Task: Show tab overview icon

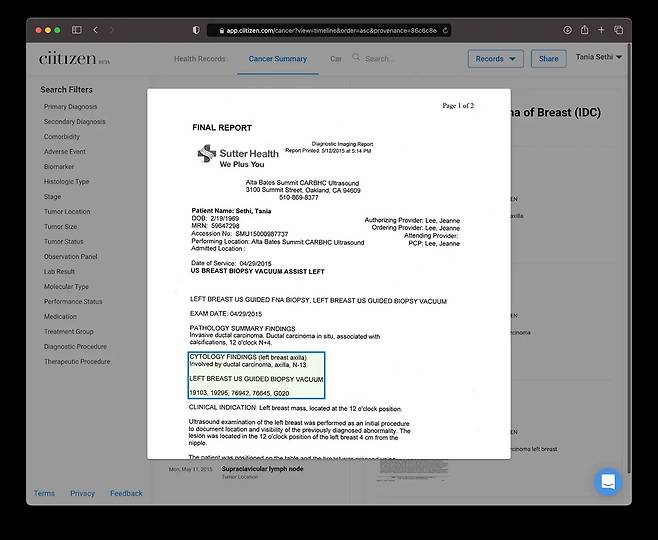Action: (x=618, y=30)
